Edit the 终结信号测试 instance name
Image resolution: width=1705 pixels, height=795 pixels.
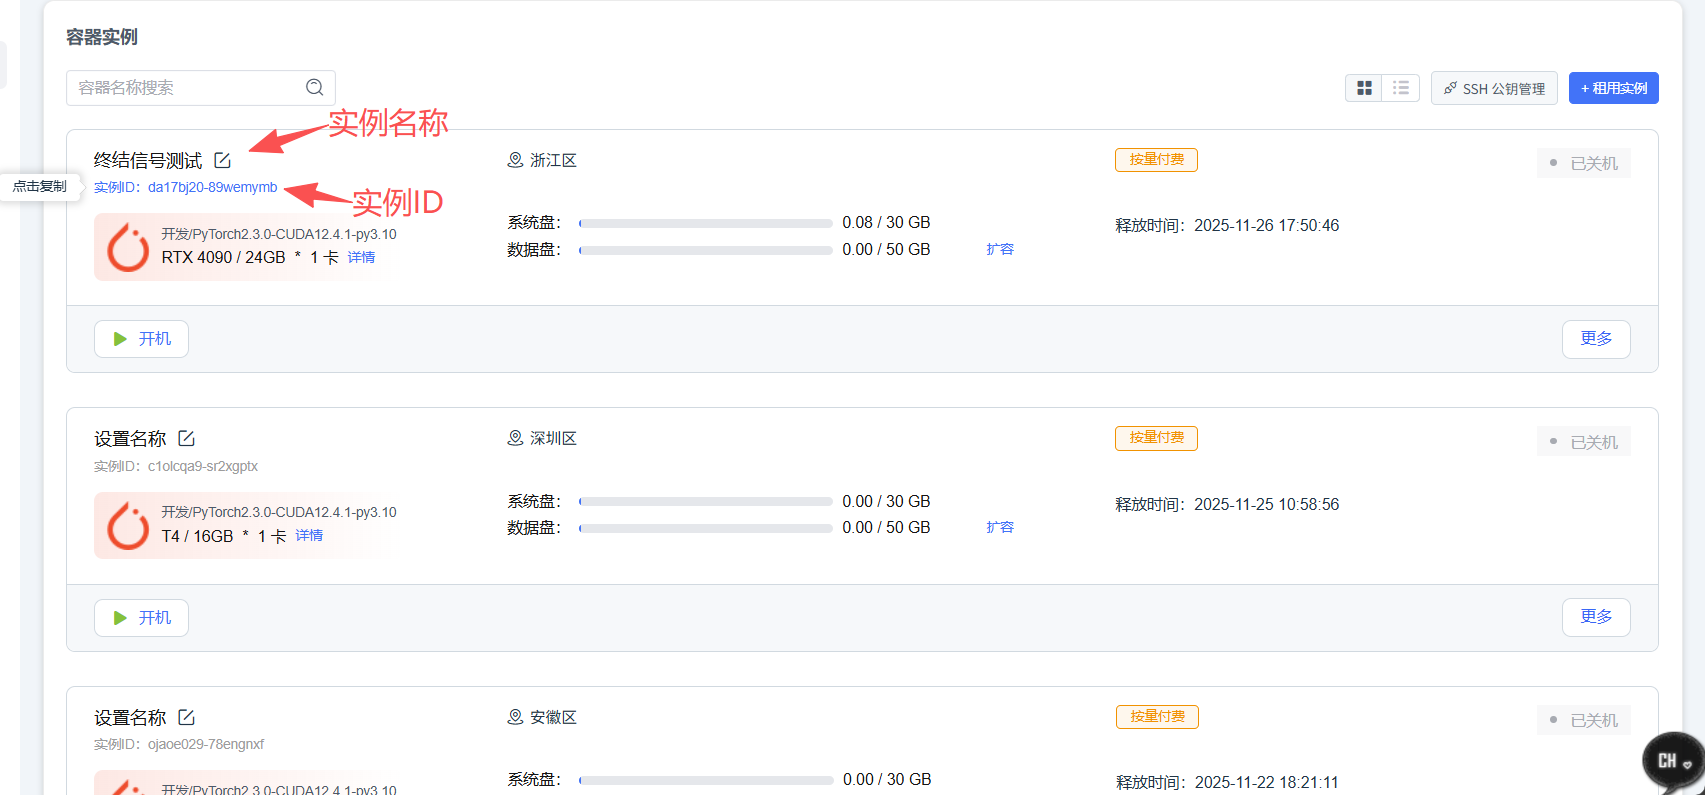tap(222, 160)
